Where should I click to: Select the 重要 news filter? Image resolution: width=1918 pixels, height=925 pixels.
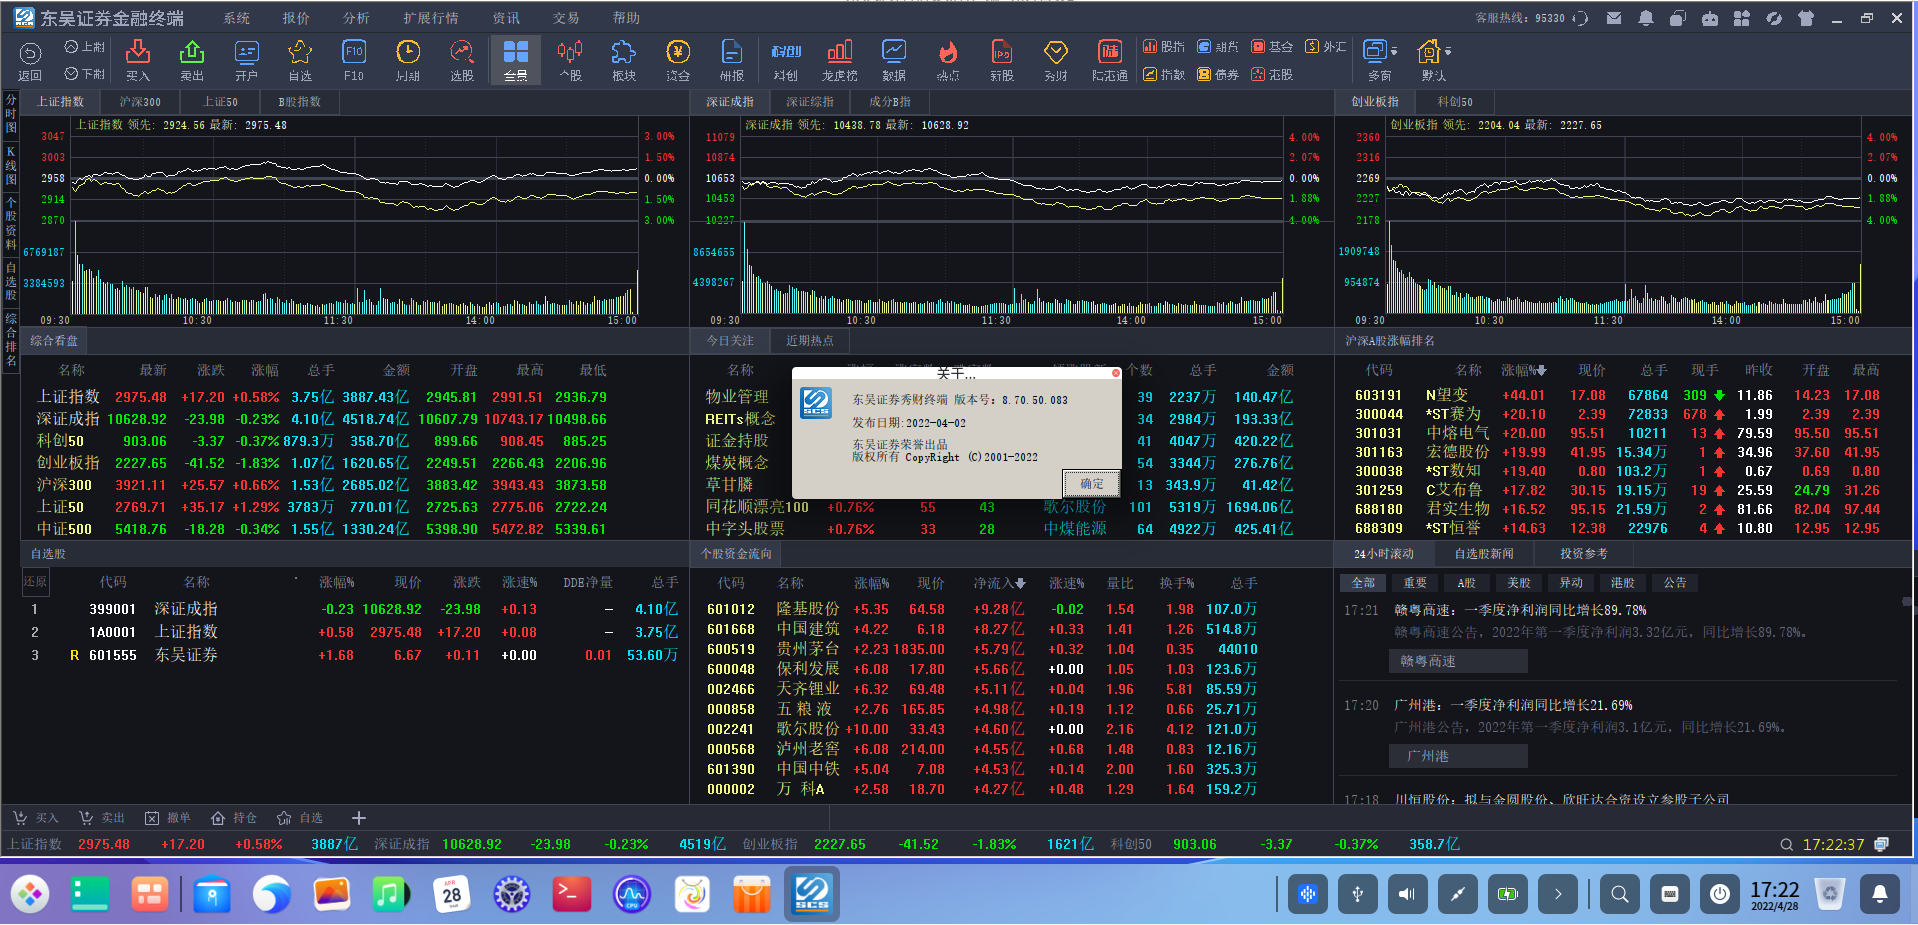1415,583
